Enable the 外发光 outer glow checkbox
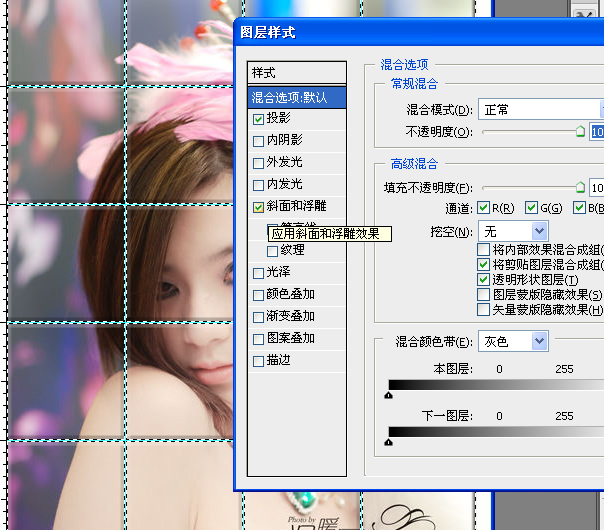 pyautogui.click(x=258, y=163)
